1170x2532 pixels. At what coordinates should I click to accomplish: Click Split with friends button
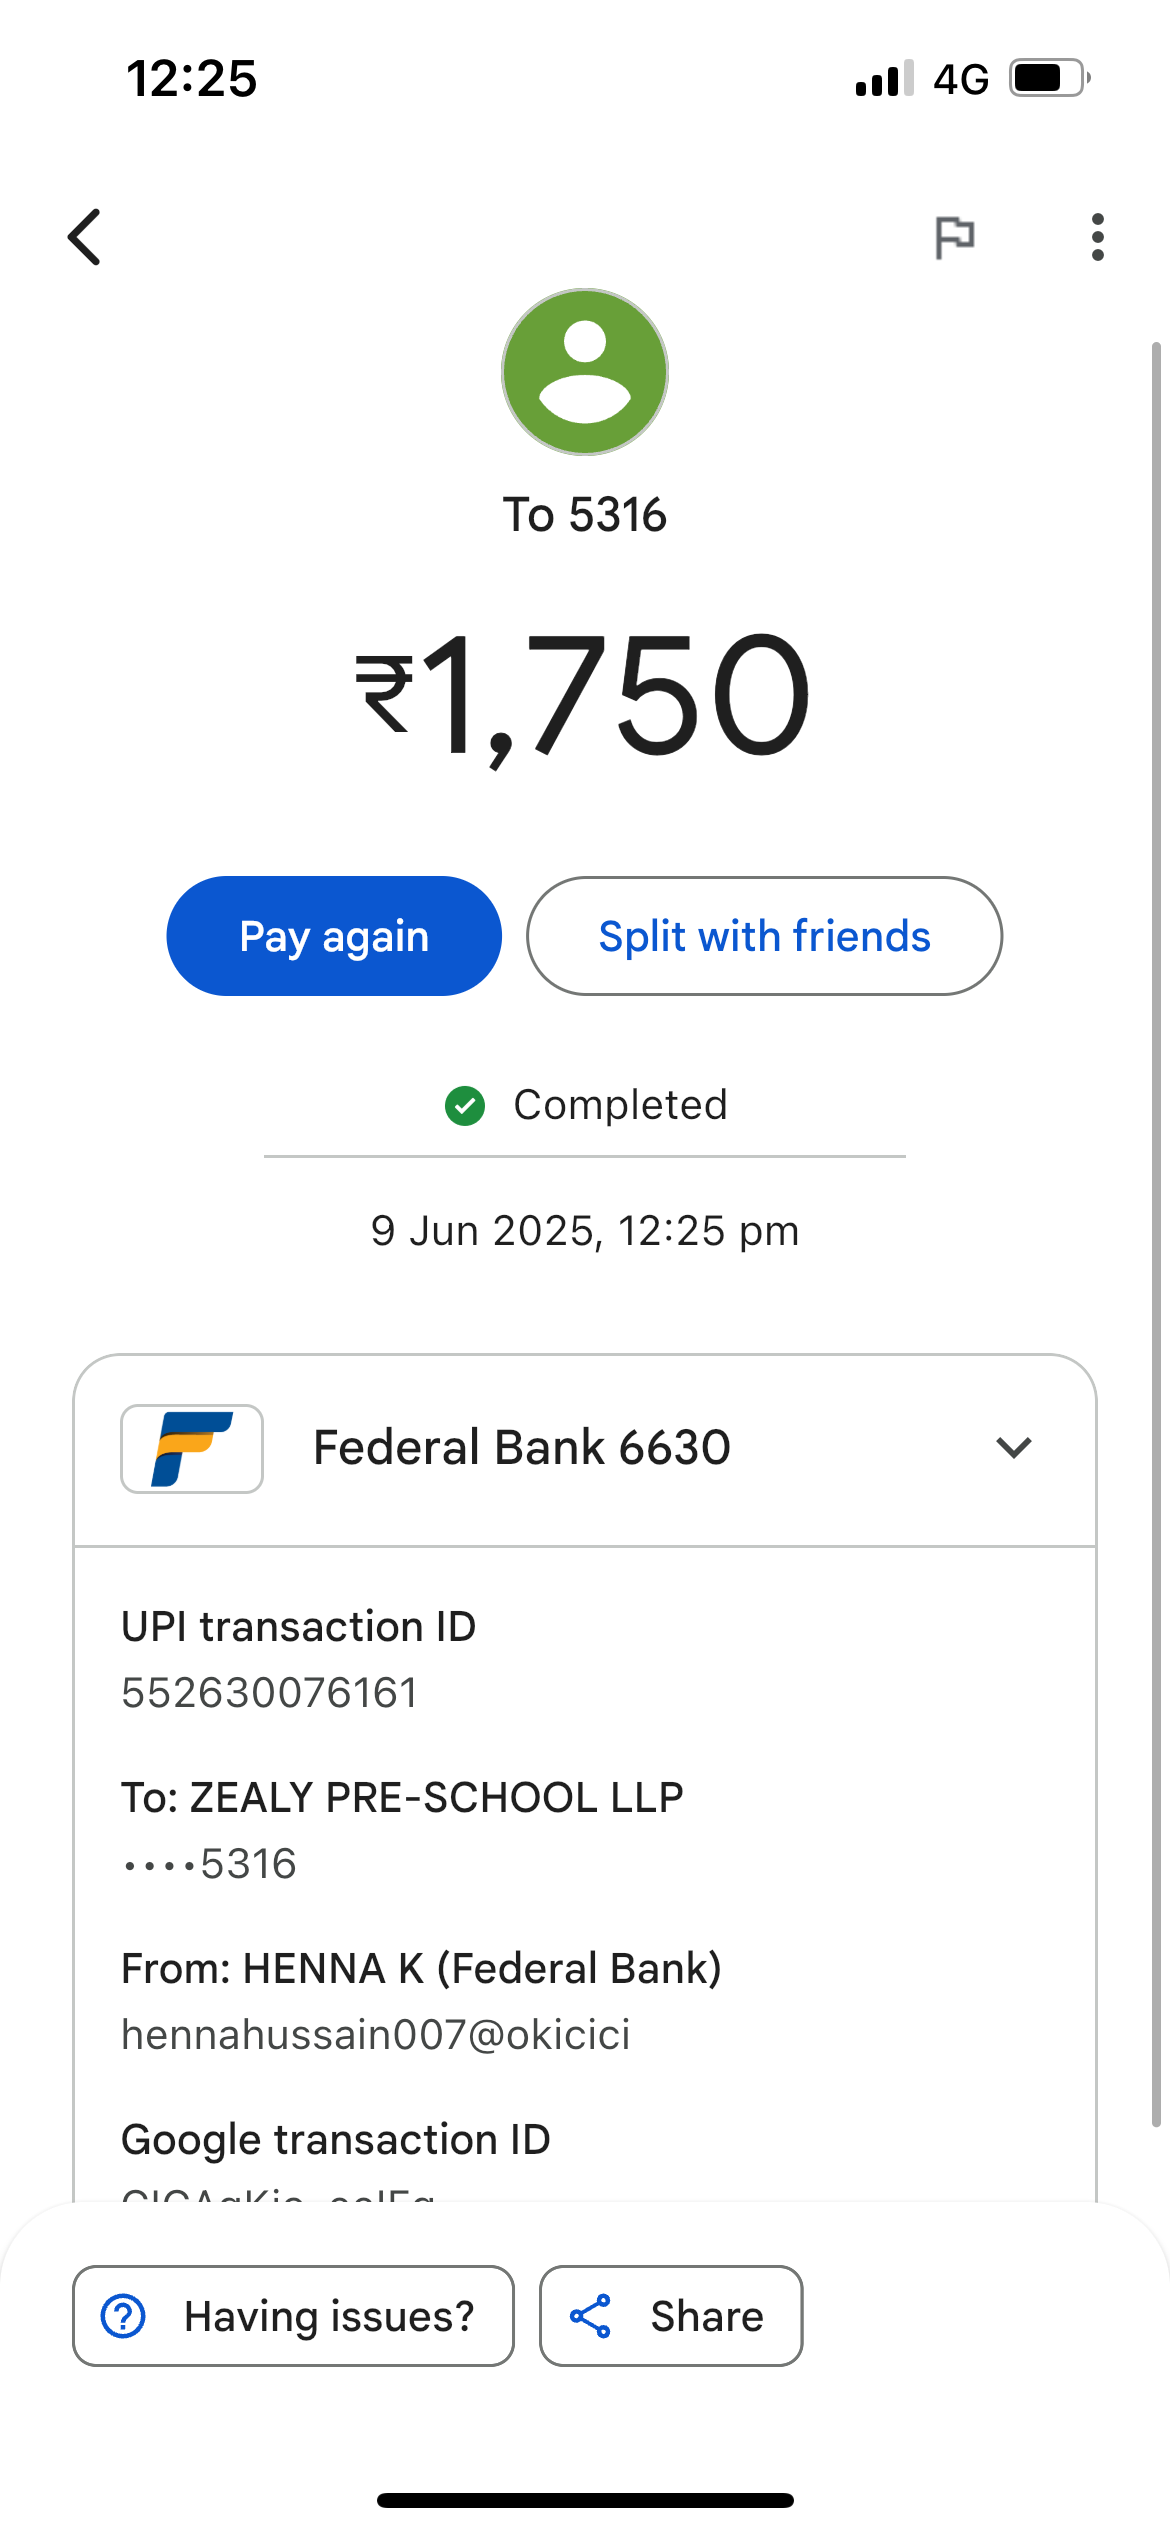tap(764, 936)
